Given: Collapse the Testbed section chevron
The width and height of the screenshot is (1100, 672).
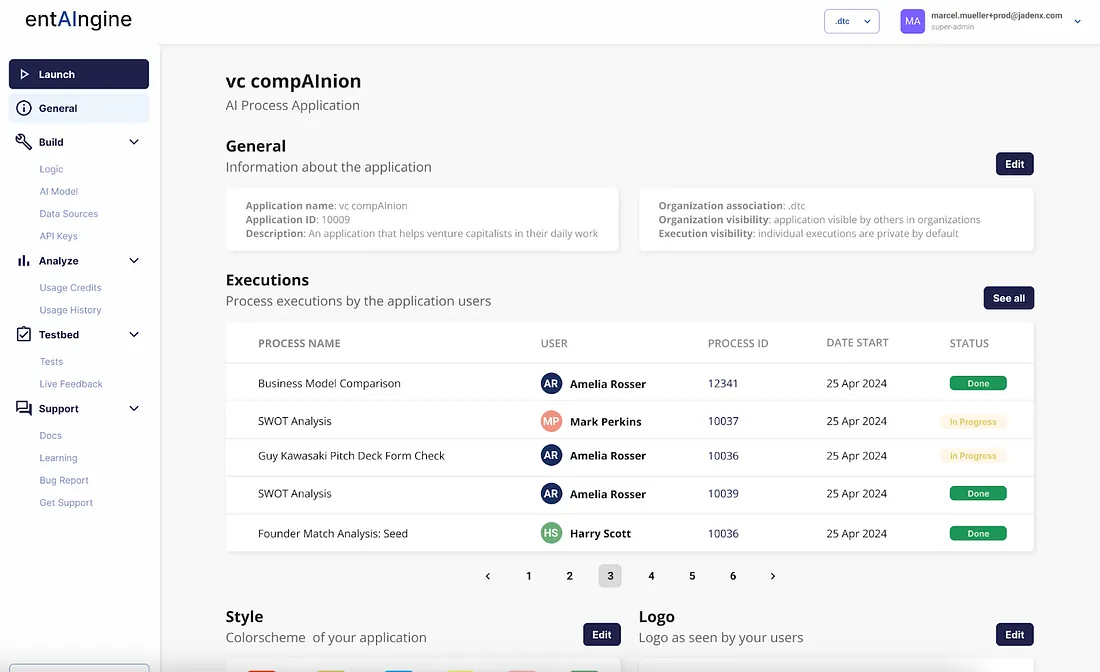Looking at the screenshot, I should tap(134, 335).
